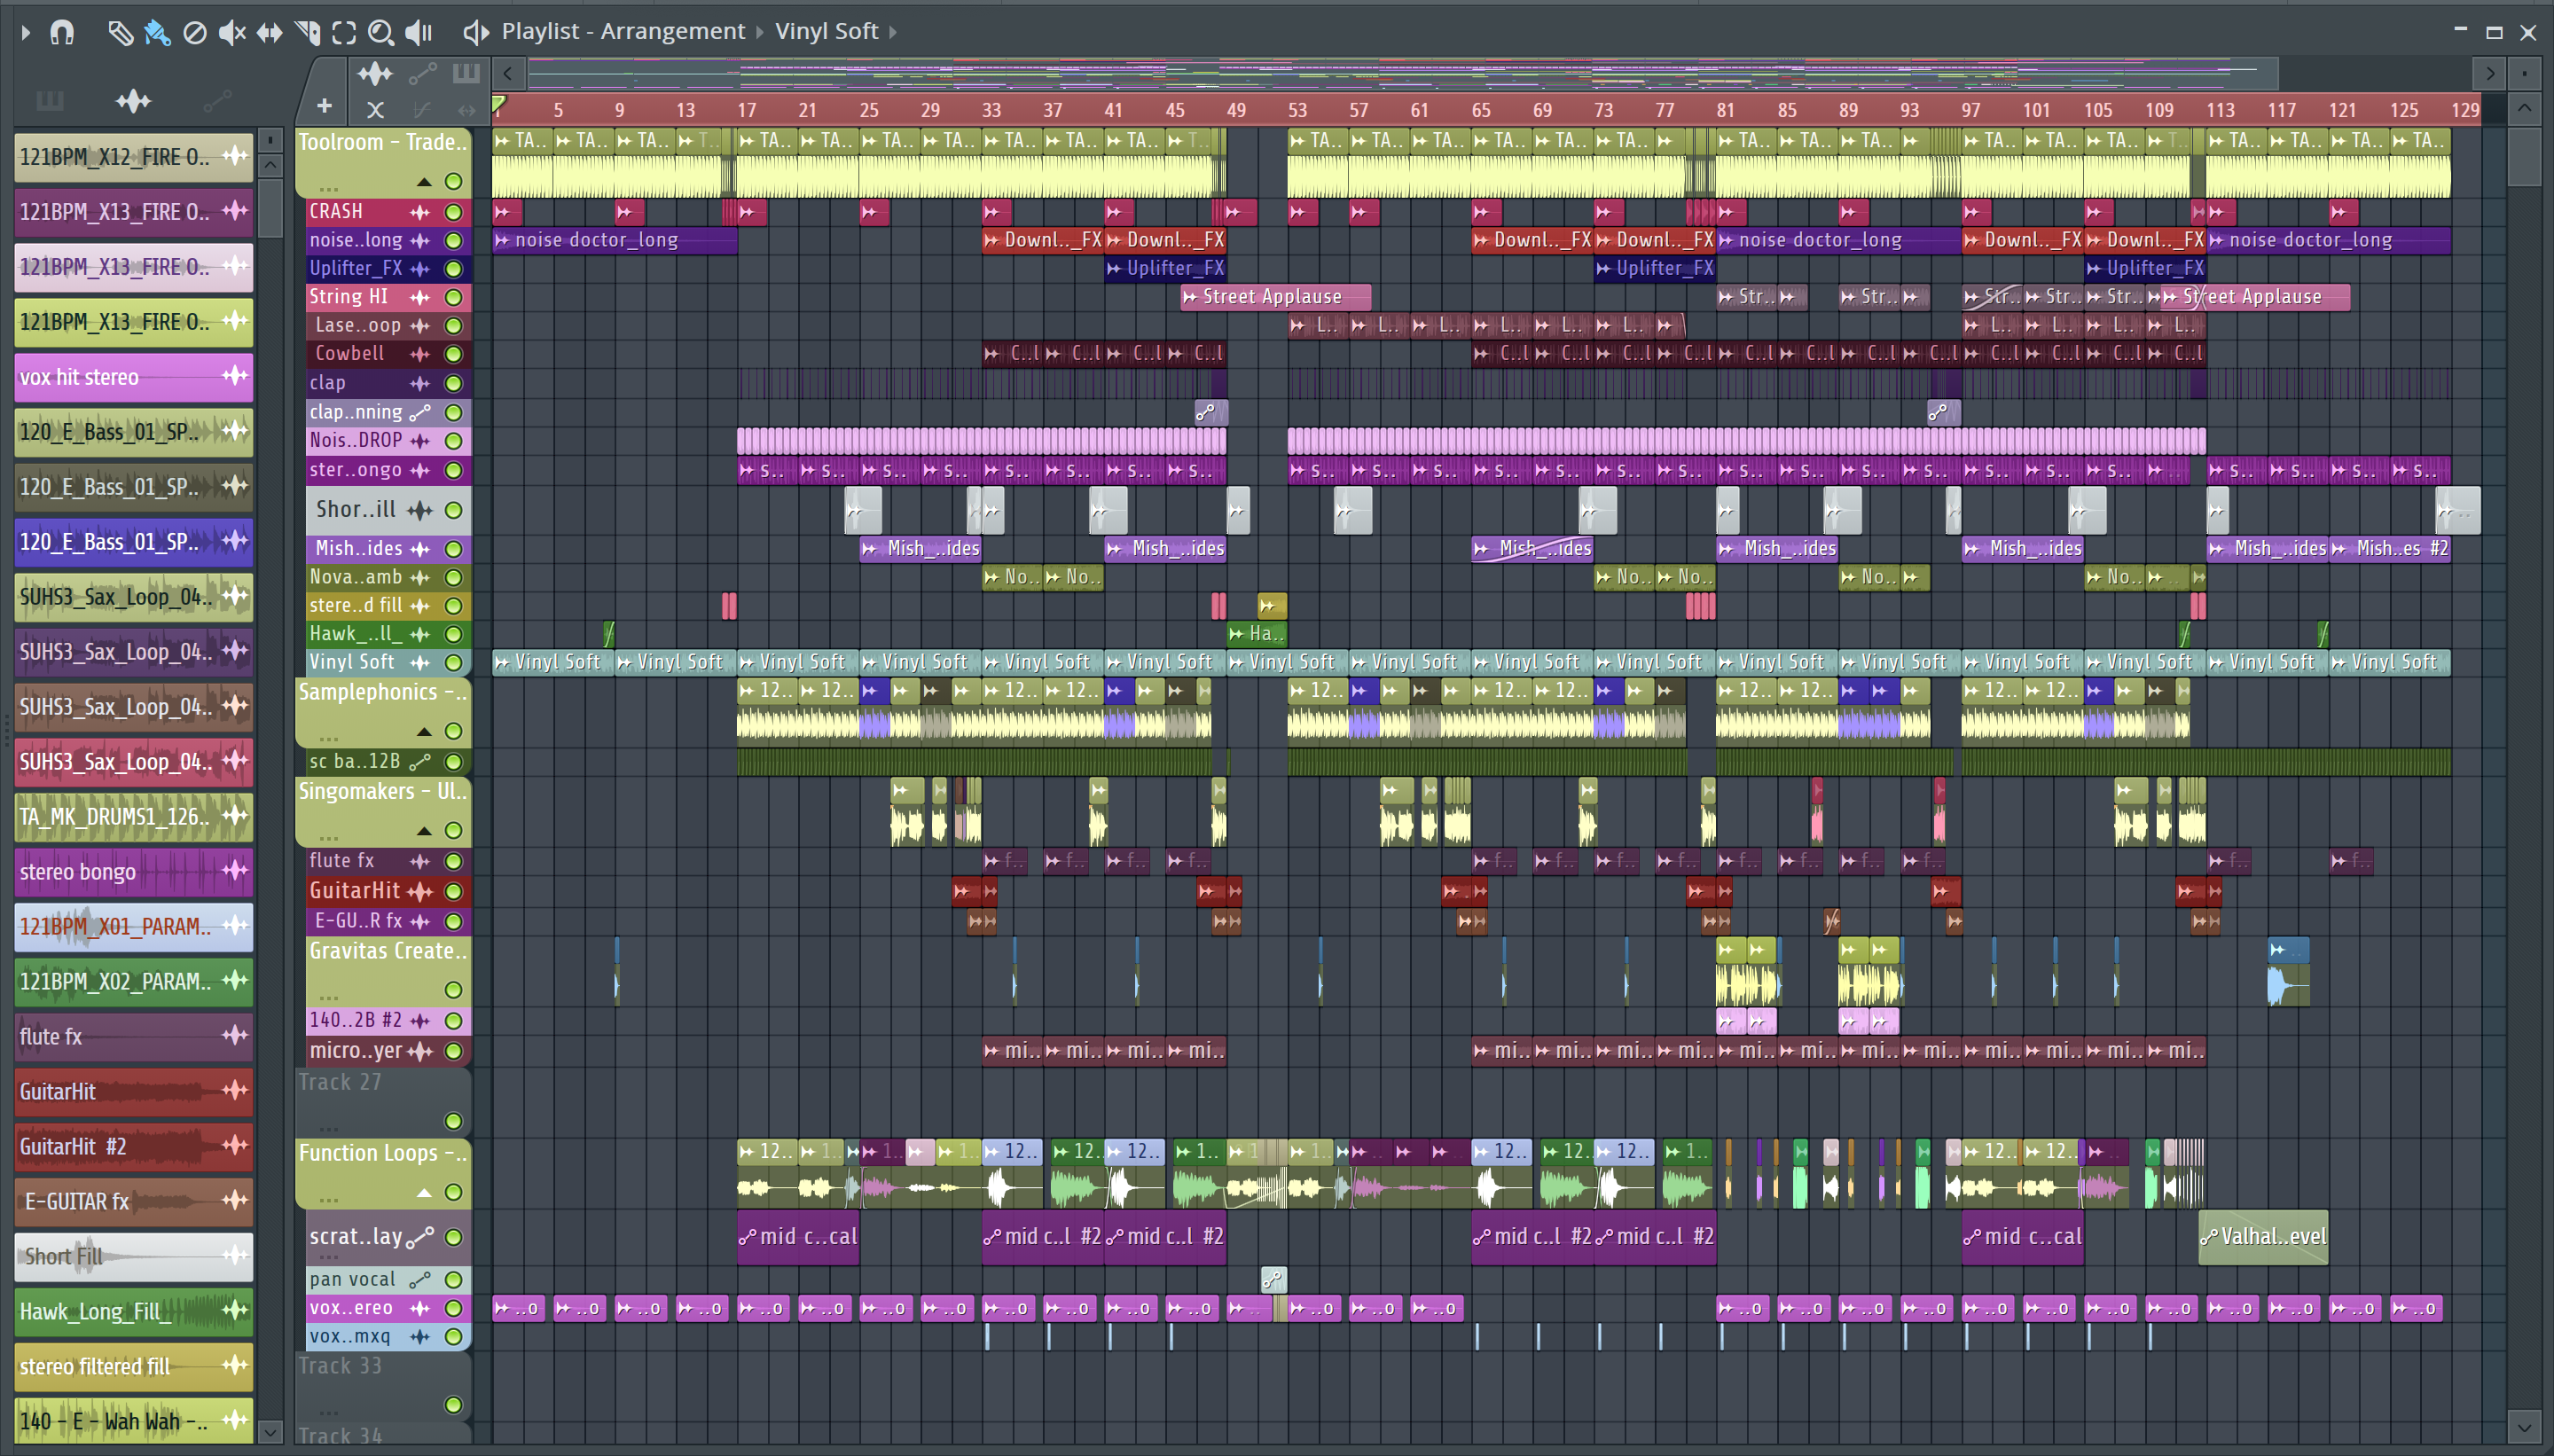The height and width of the screenshot is (1456, 2554).
Task: Select the Valhal..evel automation clip
Action: [2264, 1238]
